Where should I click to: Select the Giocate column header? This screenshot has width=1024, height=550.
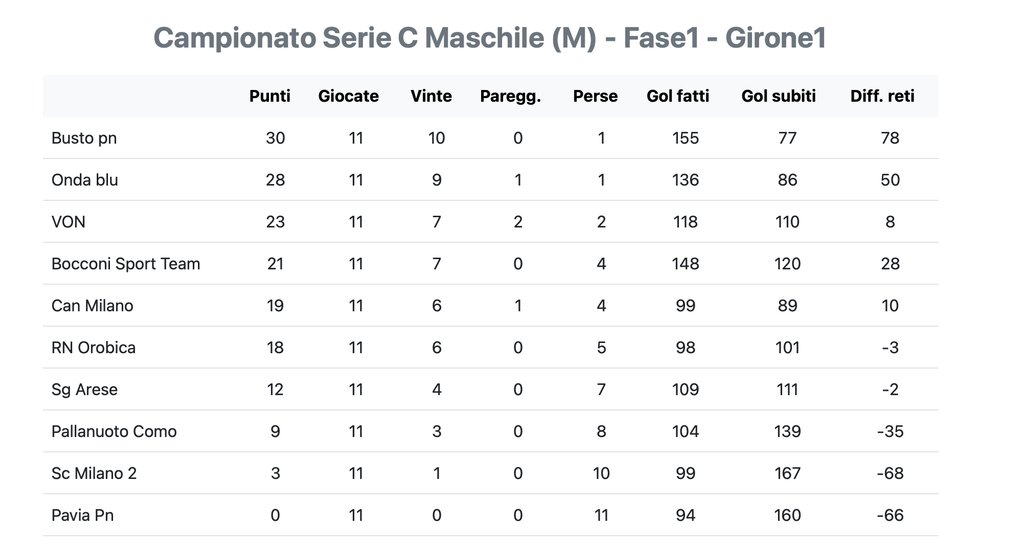point(348,96)
